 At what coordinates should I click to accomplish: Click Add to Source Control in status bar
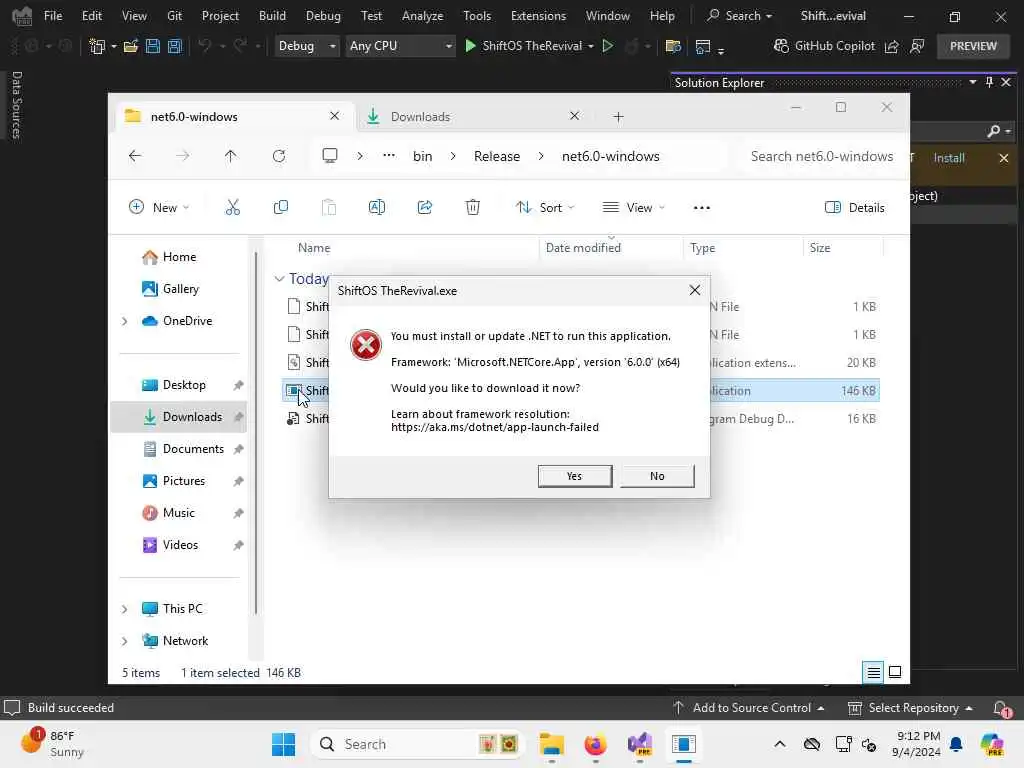point(748,708)
